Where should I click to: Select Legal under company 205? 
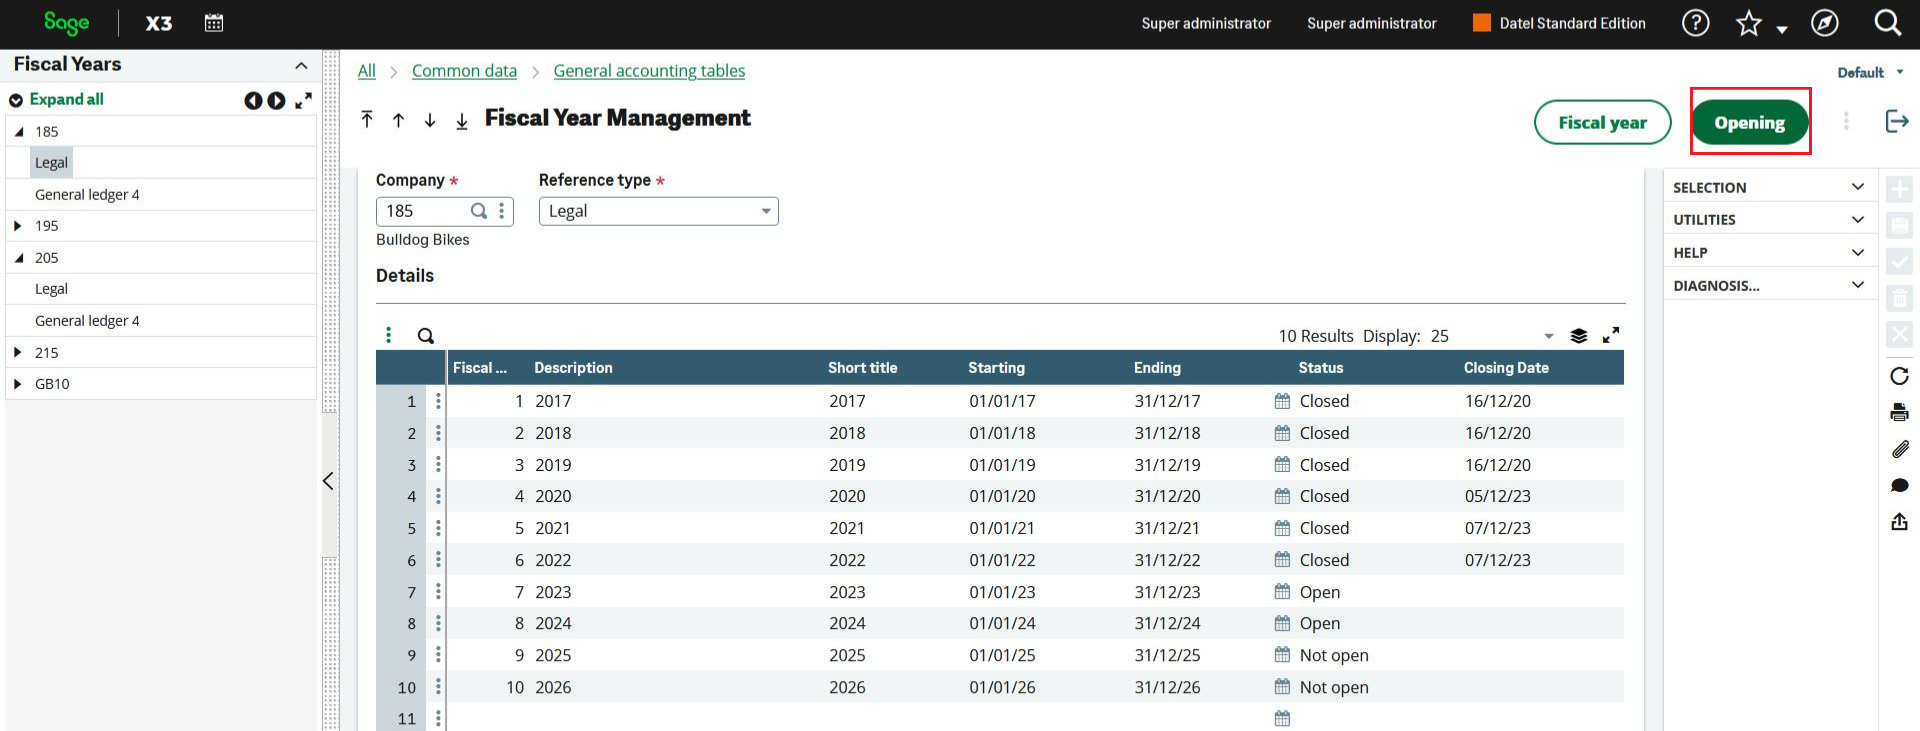(x=51, y=289)
